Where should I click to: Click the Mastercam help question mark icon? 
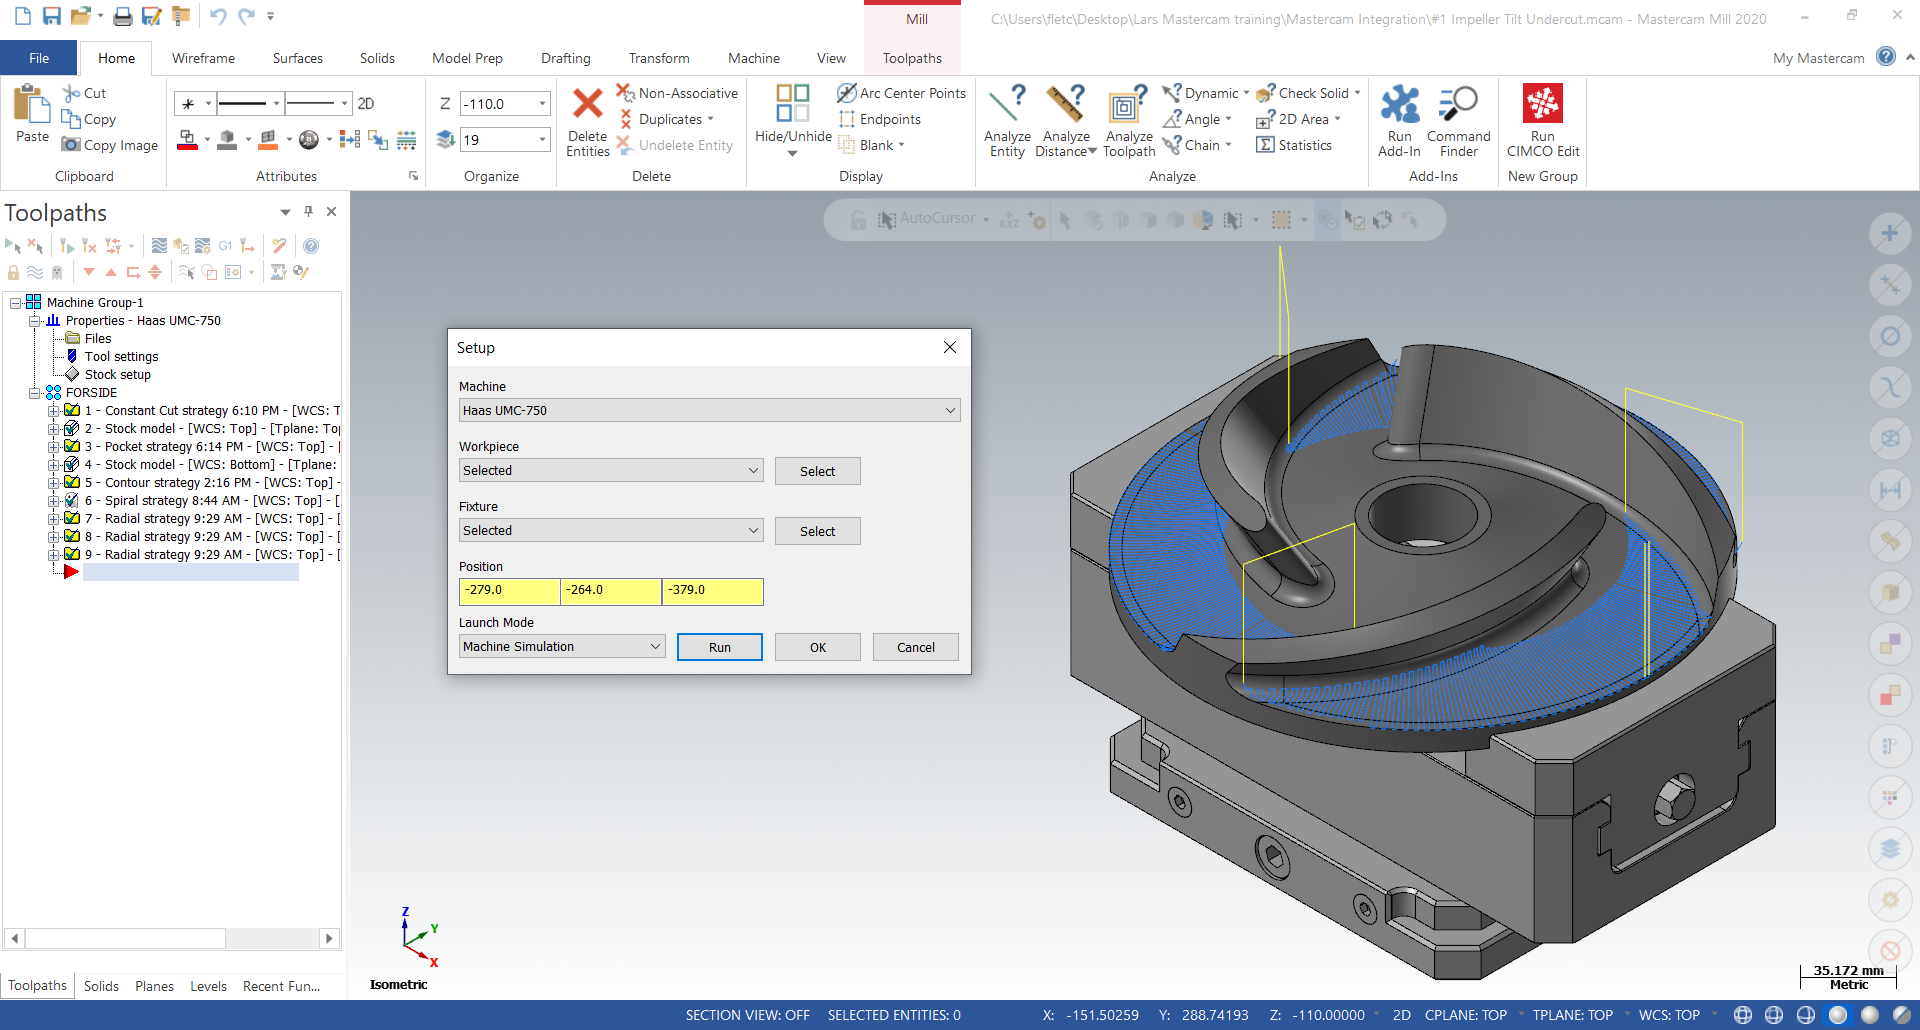[1886, 57]
